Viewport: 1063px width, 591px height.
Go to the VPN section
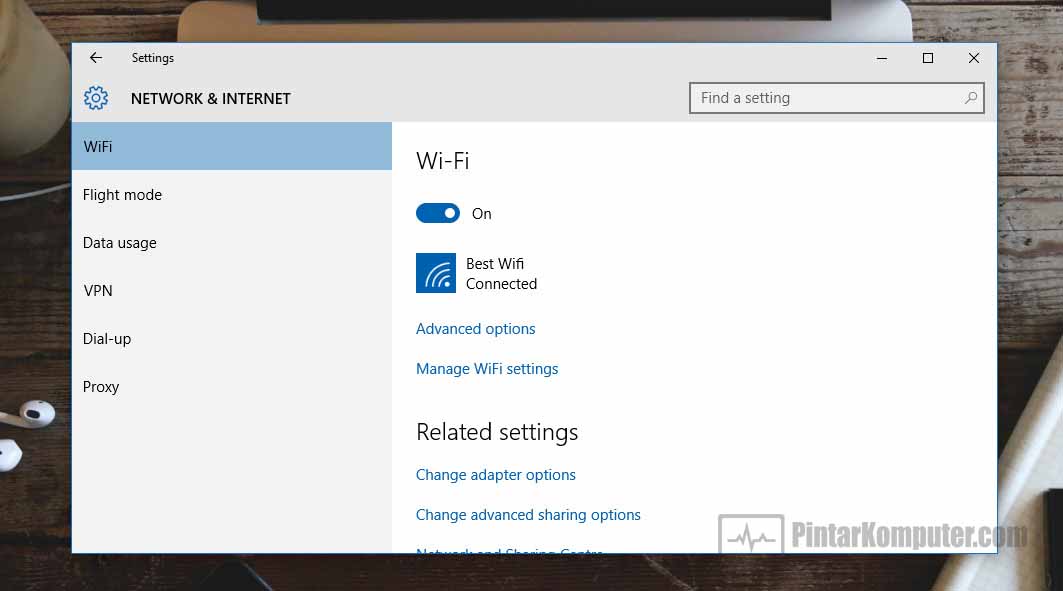tap(232, 291)
